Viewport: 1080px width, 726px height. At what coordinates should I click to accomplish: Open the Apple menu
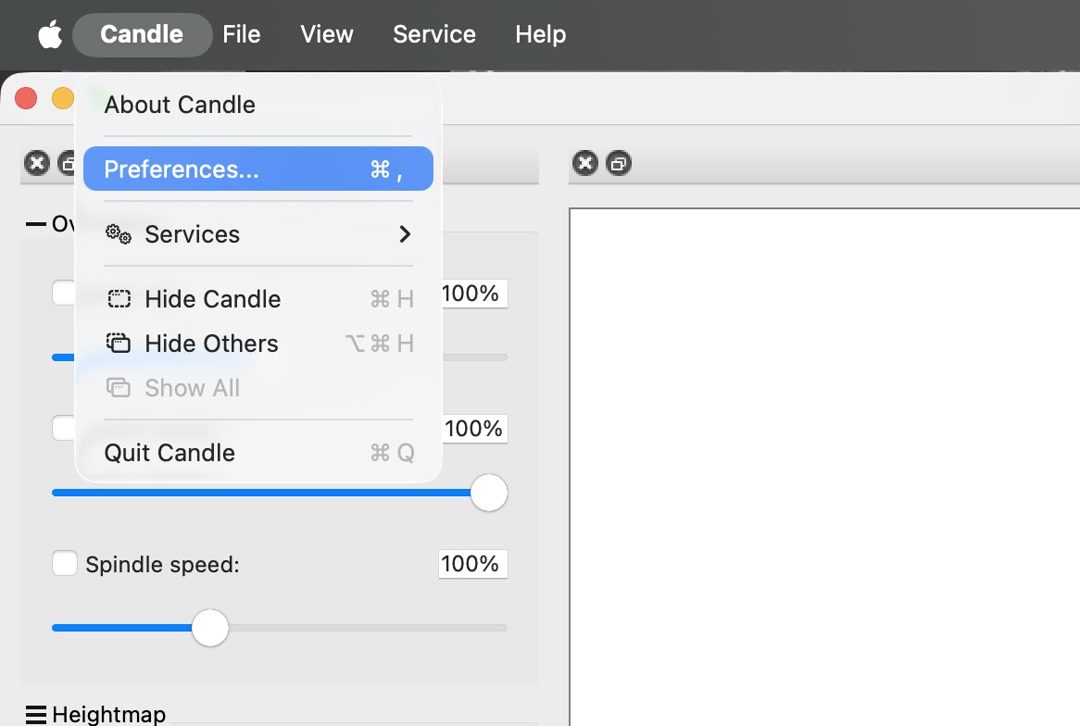(x=49, y=35)
